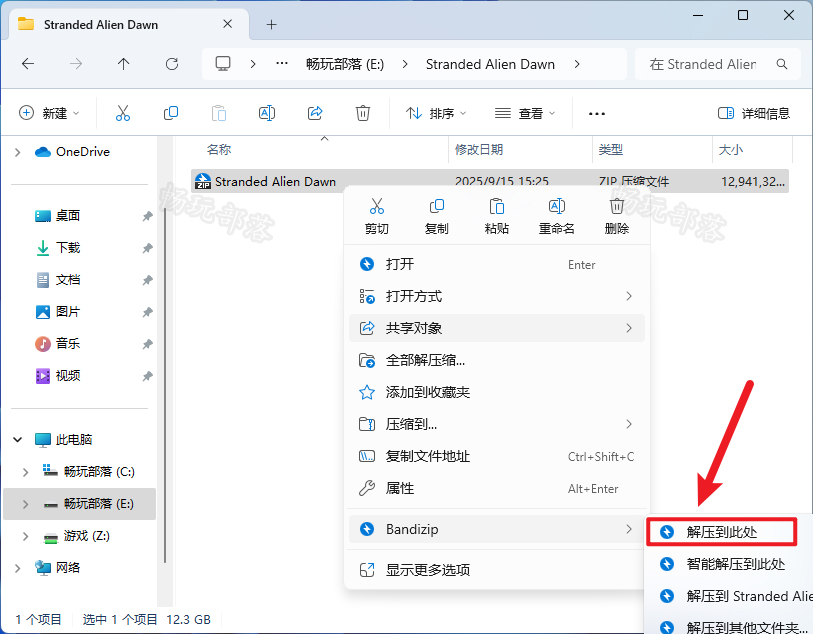The image size is (813, 634).
Task: Click Stranded Alien Dawn breadcrumb in address bar
Action: pos(490,64)
